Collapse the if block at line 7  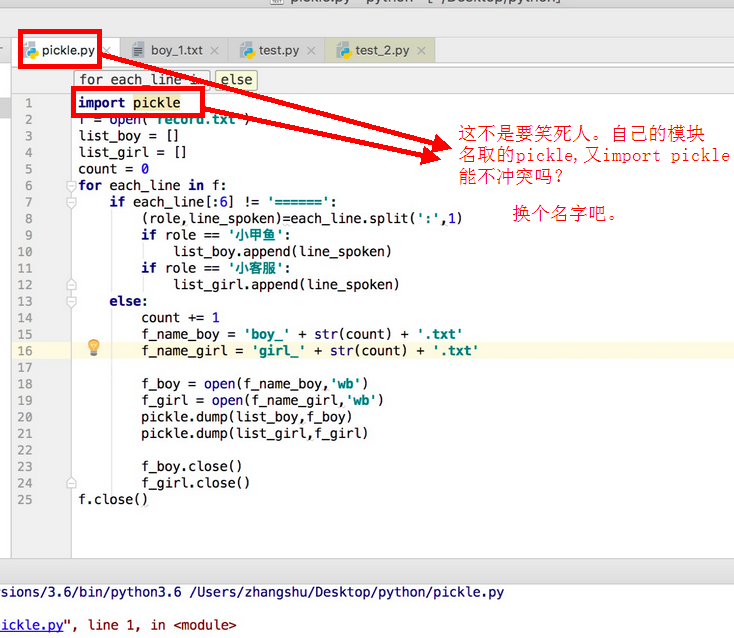click(x=71, y=202)
